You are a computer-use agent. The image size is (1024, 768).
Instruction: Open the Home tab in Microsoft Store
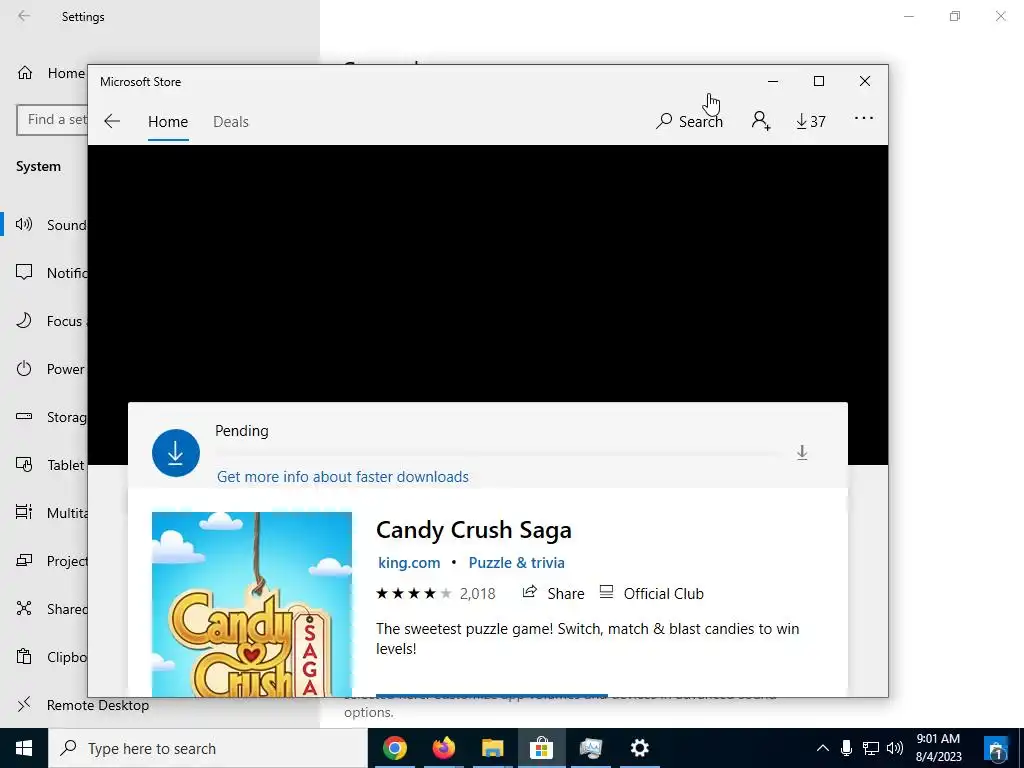168,121
